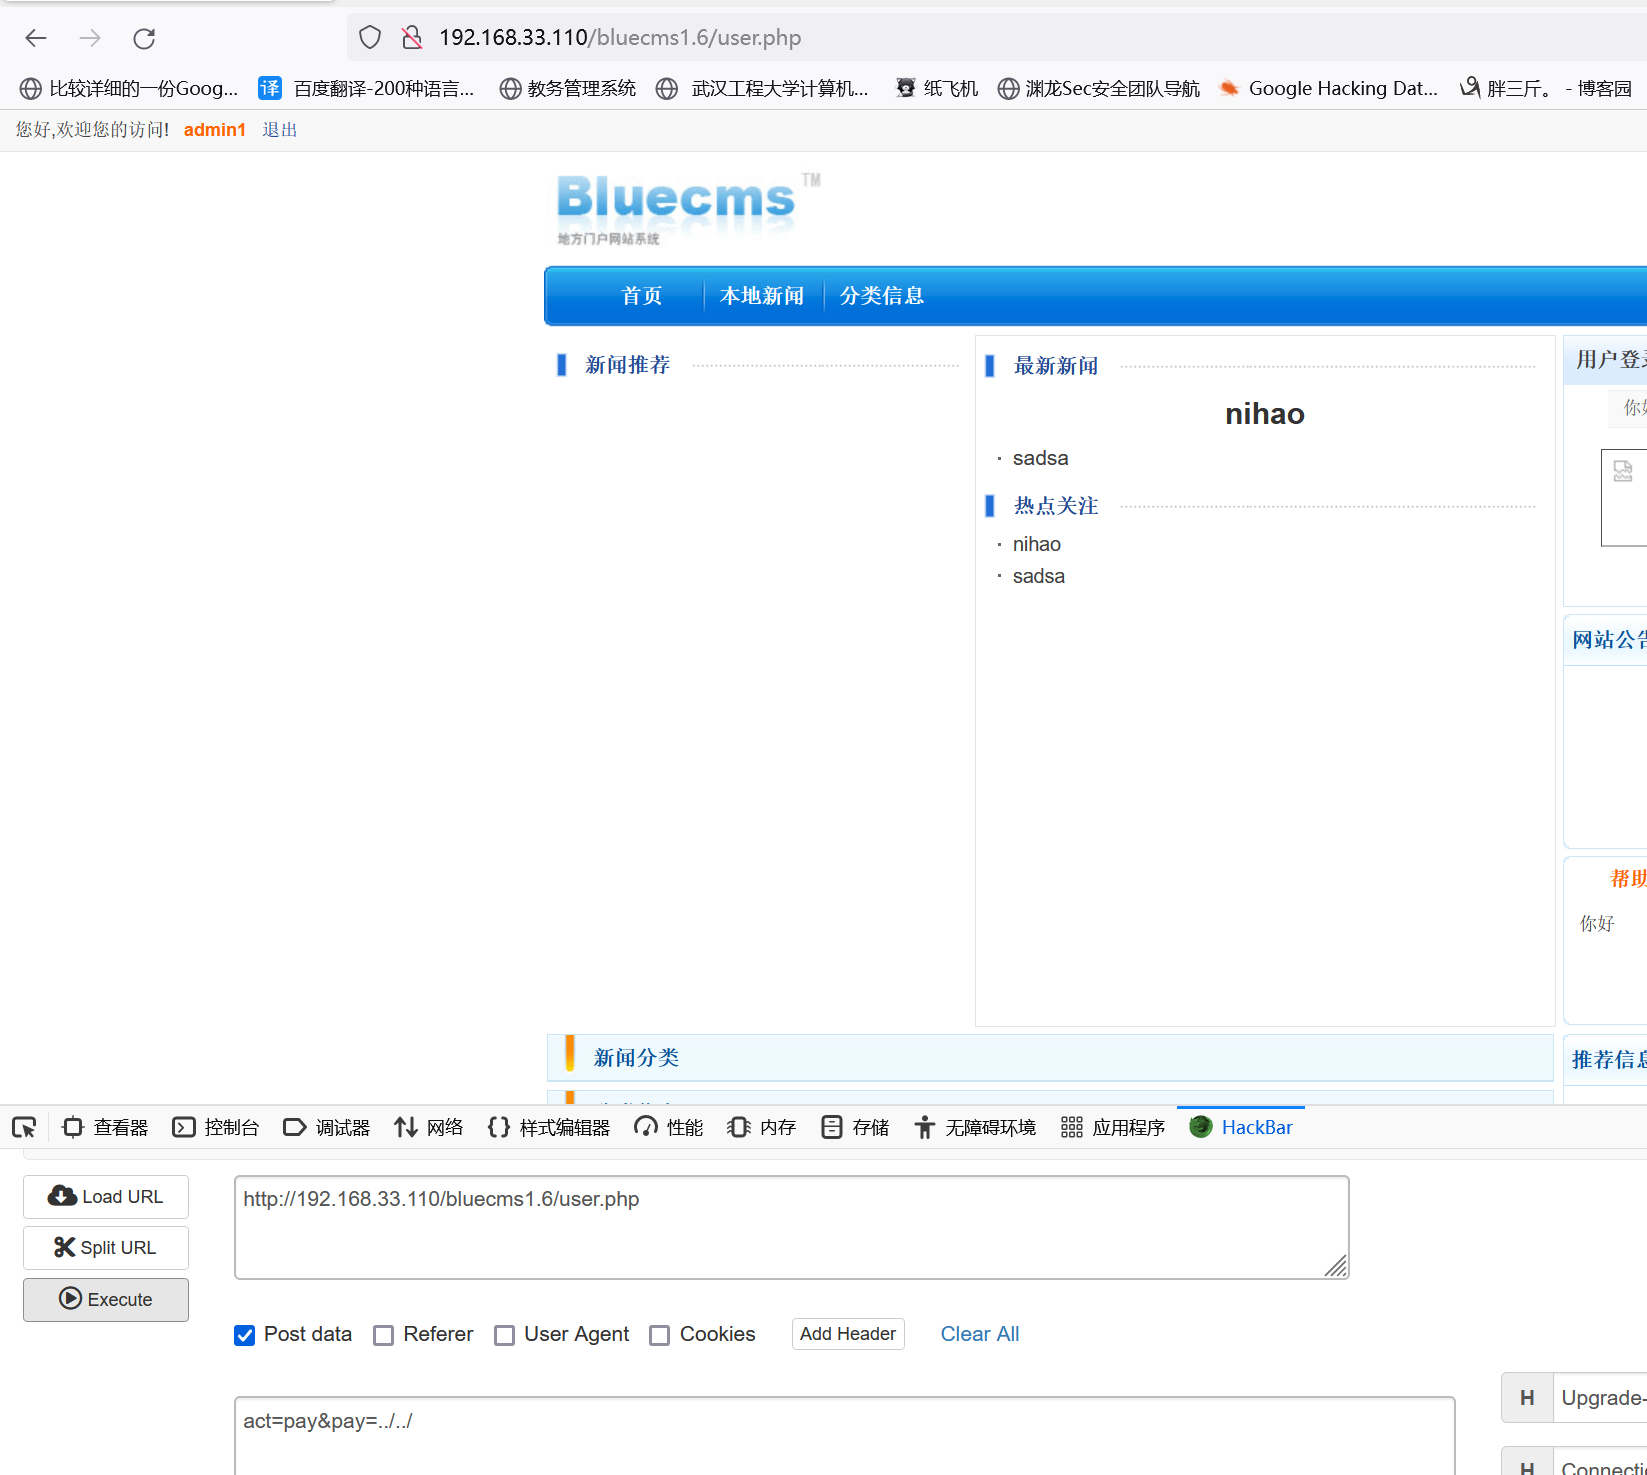Click the browser forward arrow

click(x=90, y=38)
